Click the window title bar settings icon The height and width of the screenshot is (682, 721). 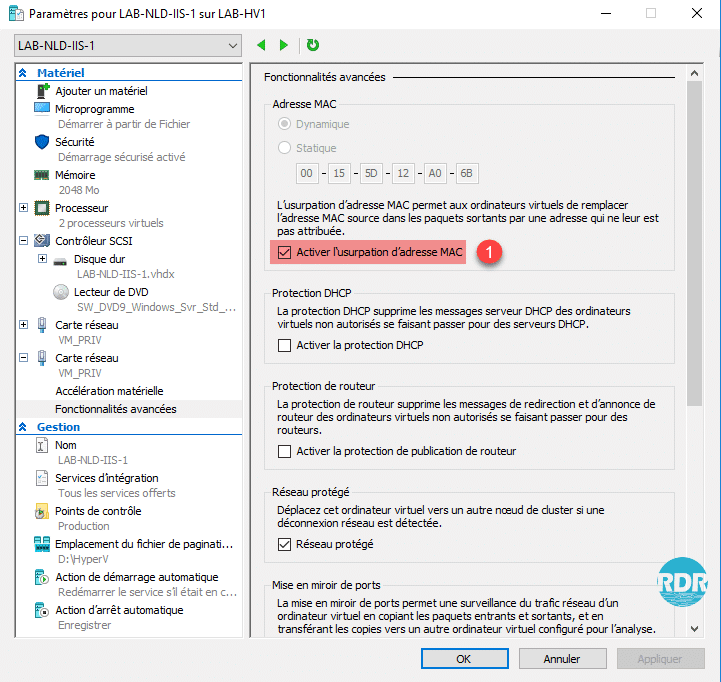coord(16,13)
